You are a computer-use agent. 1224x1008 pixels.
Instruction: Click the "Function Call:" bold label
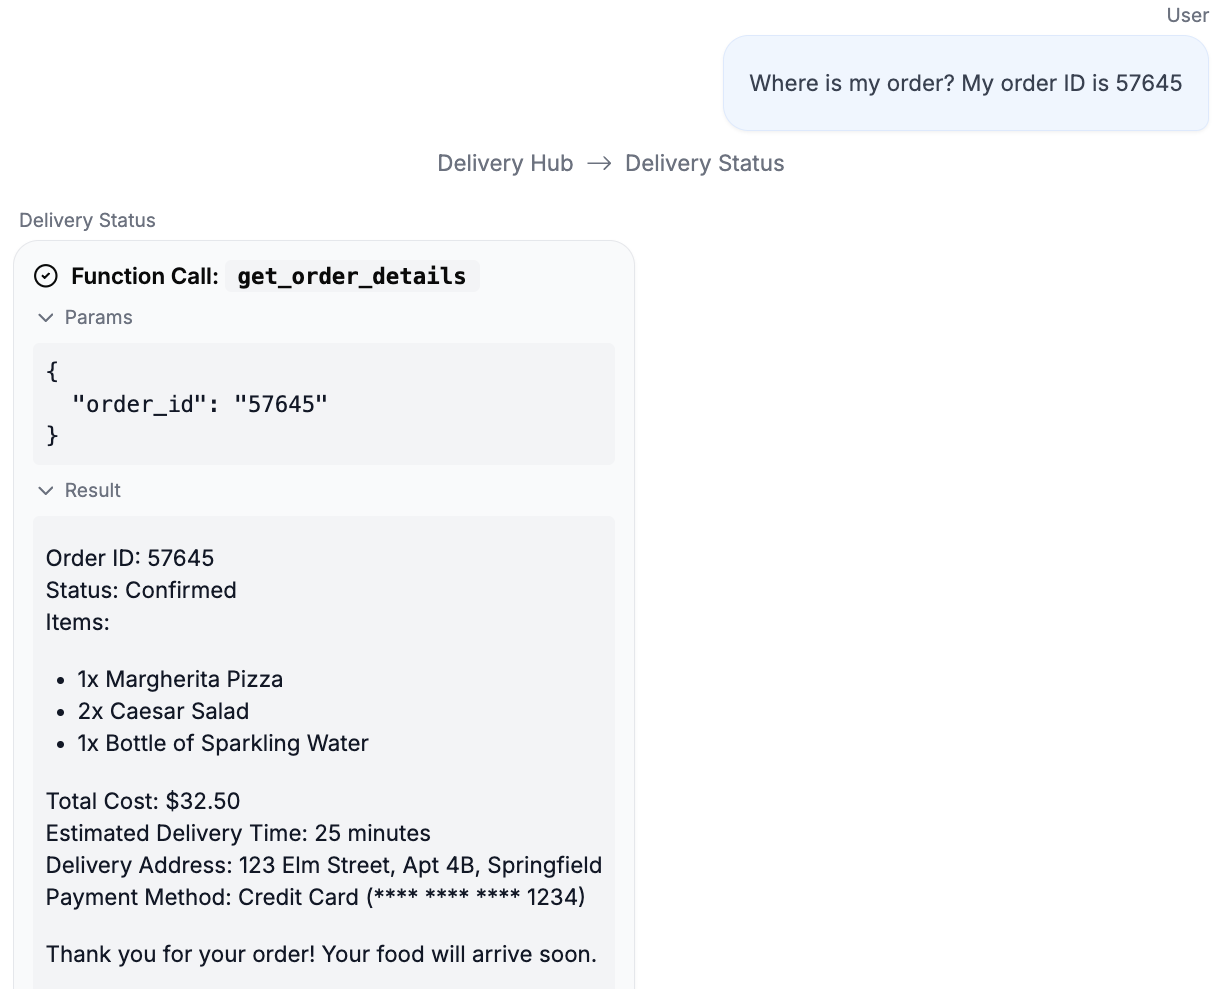(x=145, y=276)
